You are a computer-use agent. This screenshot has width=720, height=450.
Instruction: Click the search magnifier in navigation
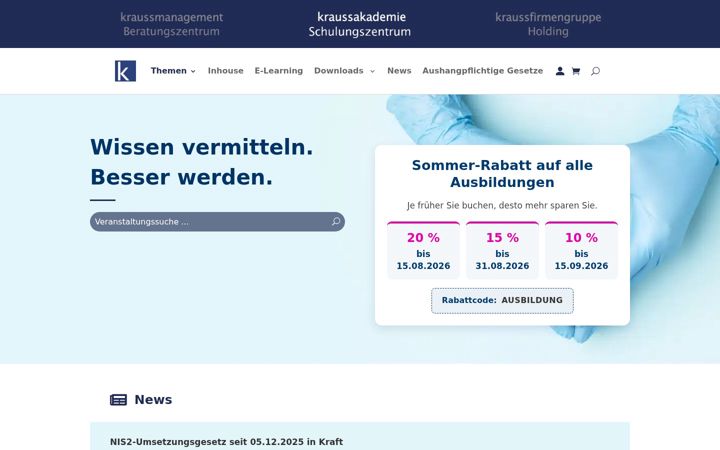[x=595, y=71]
